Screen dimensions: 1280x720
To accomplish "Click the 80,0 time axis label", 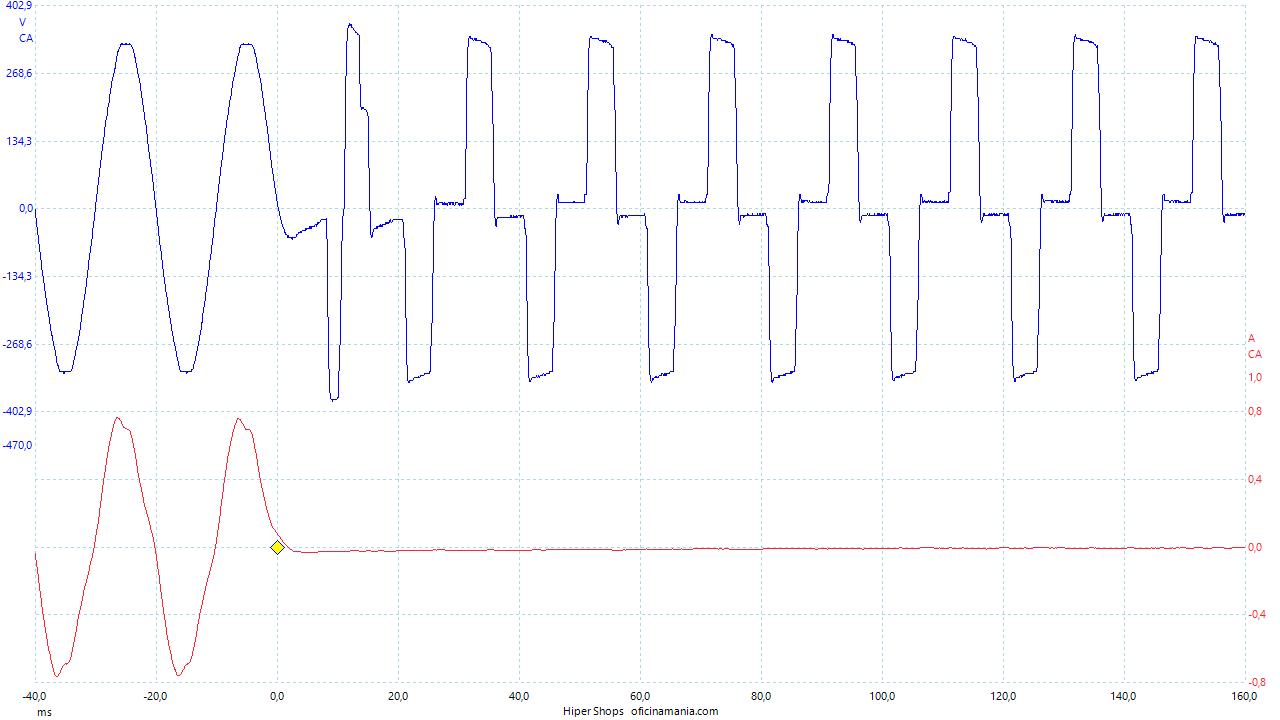I will pyautogui.click(x=762, y=696).
